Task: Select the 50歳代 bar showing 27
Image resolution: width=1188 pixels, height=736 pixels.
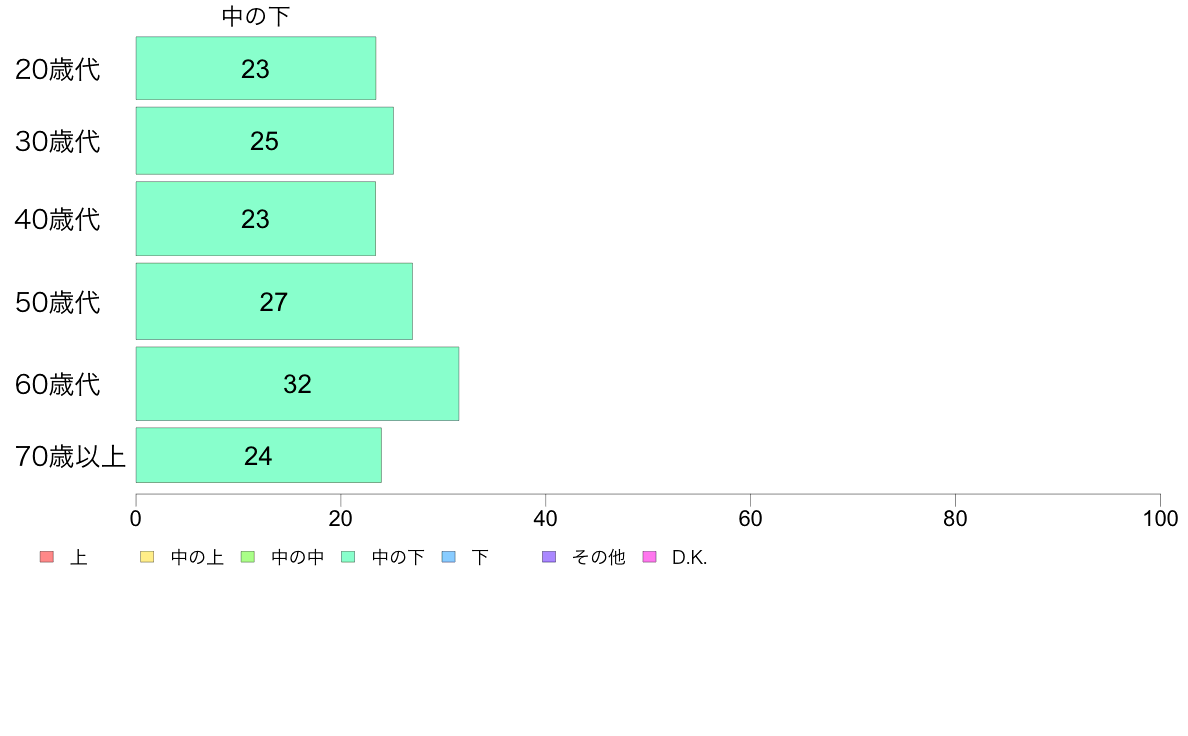Action: click(x=274, y=301)
